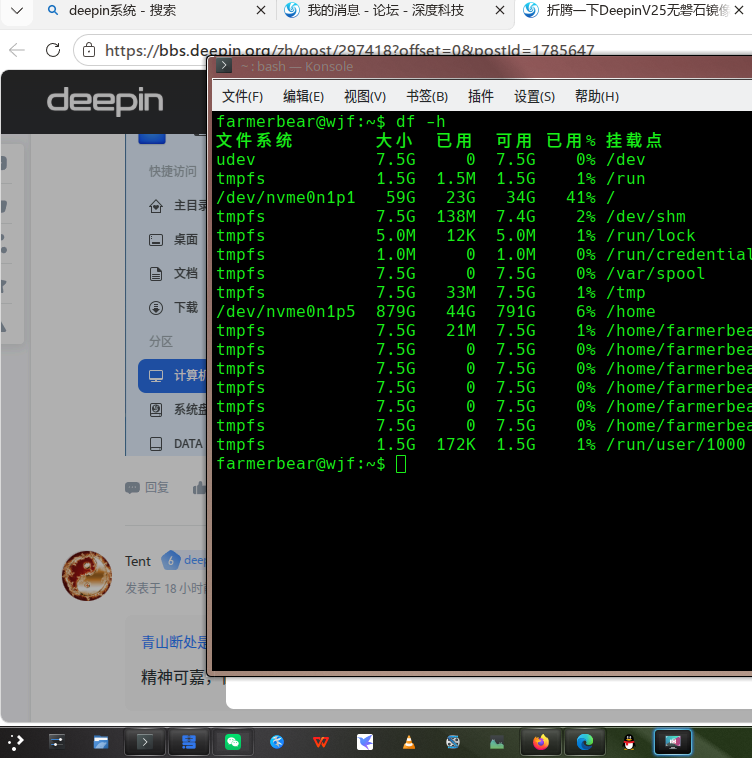Open the file manager from the taskbar
This screenshot has height=758, width=752.
pos(101,742)
